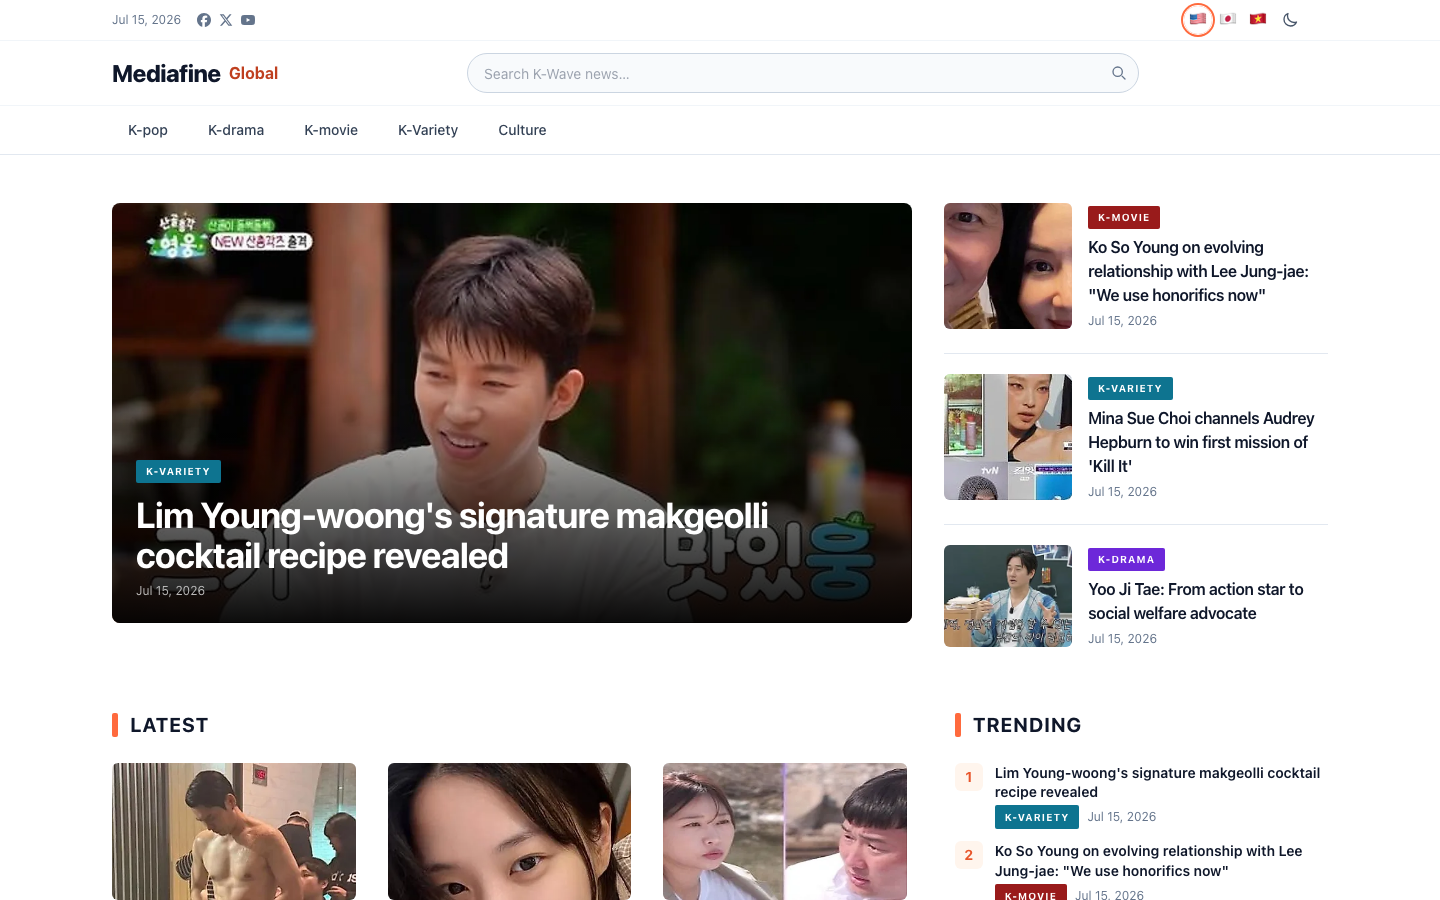
Task: Read Yoo Ji Tae social welfare headline
Action: tap(1196, 601)
